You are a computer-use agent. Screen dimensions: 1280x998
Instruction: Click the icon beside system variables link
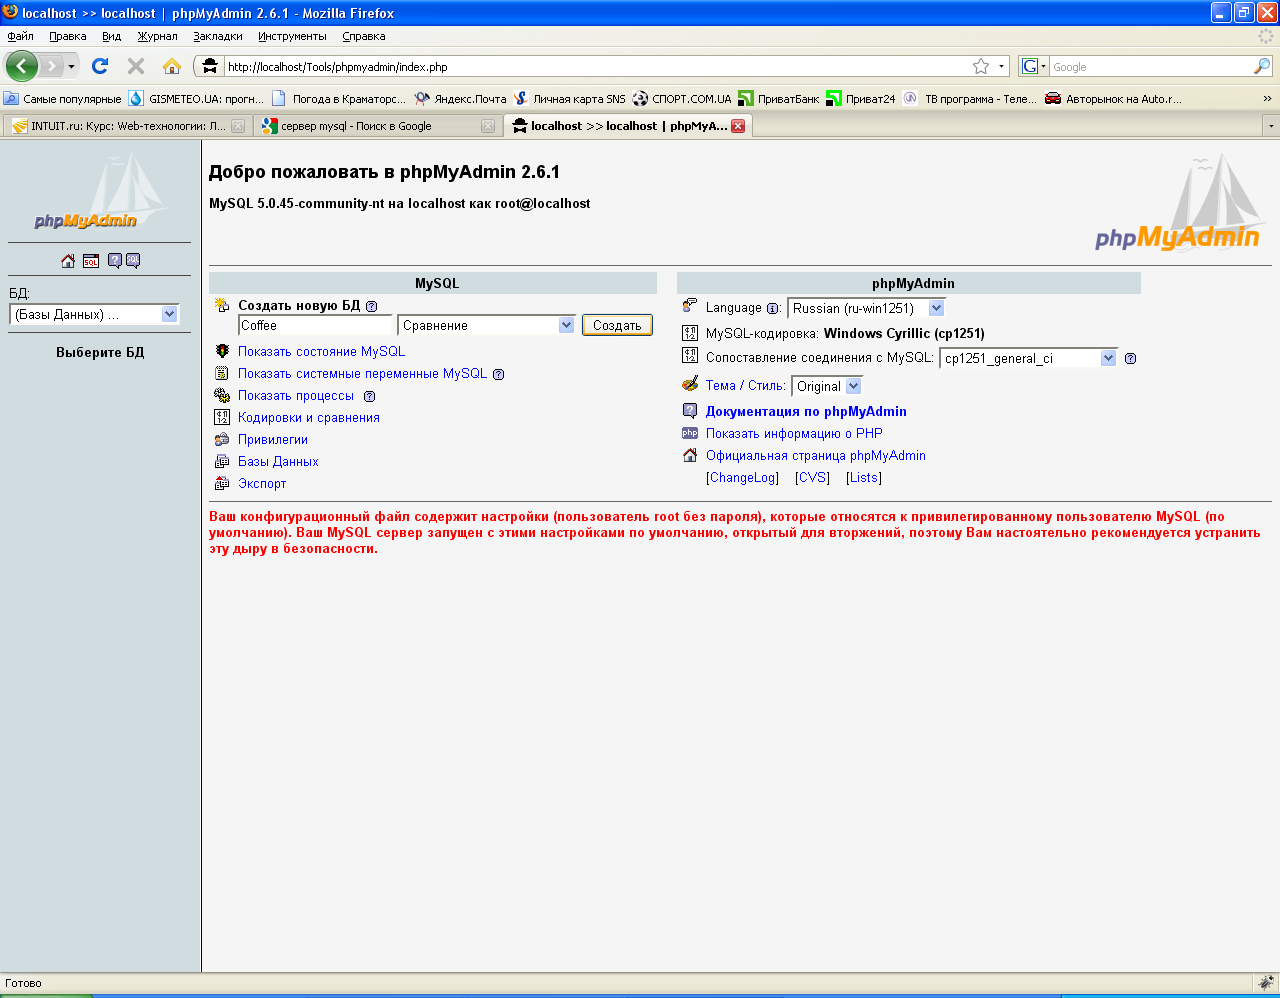(x=222, y=373)
